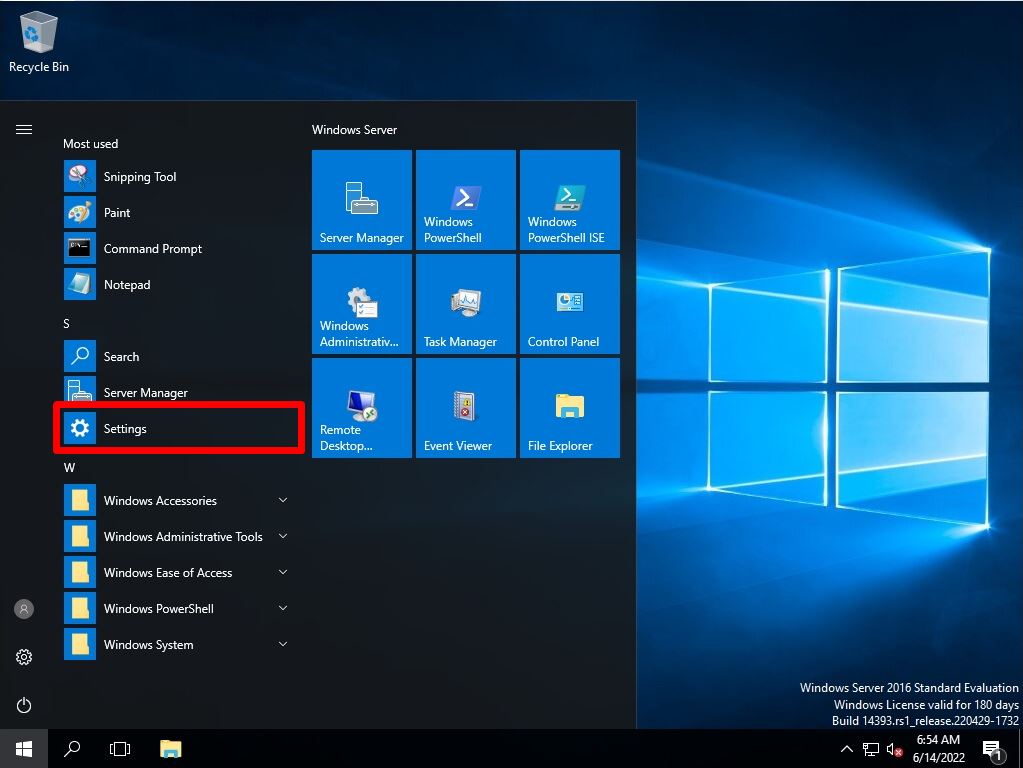The image size is (1023, 768).
Task: Click the 'Windows Server' tile group title
Action: (x=354, y=129)
